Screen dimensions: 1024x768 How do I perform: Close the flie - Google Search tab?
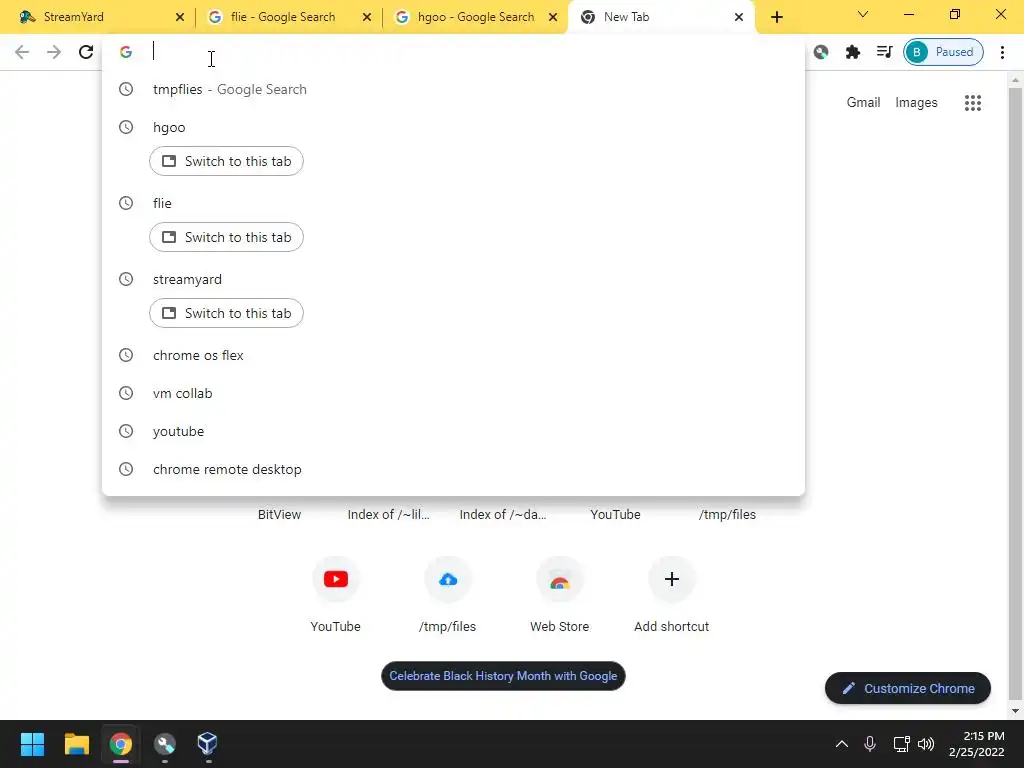coord(367,17)
